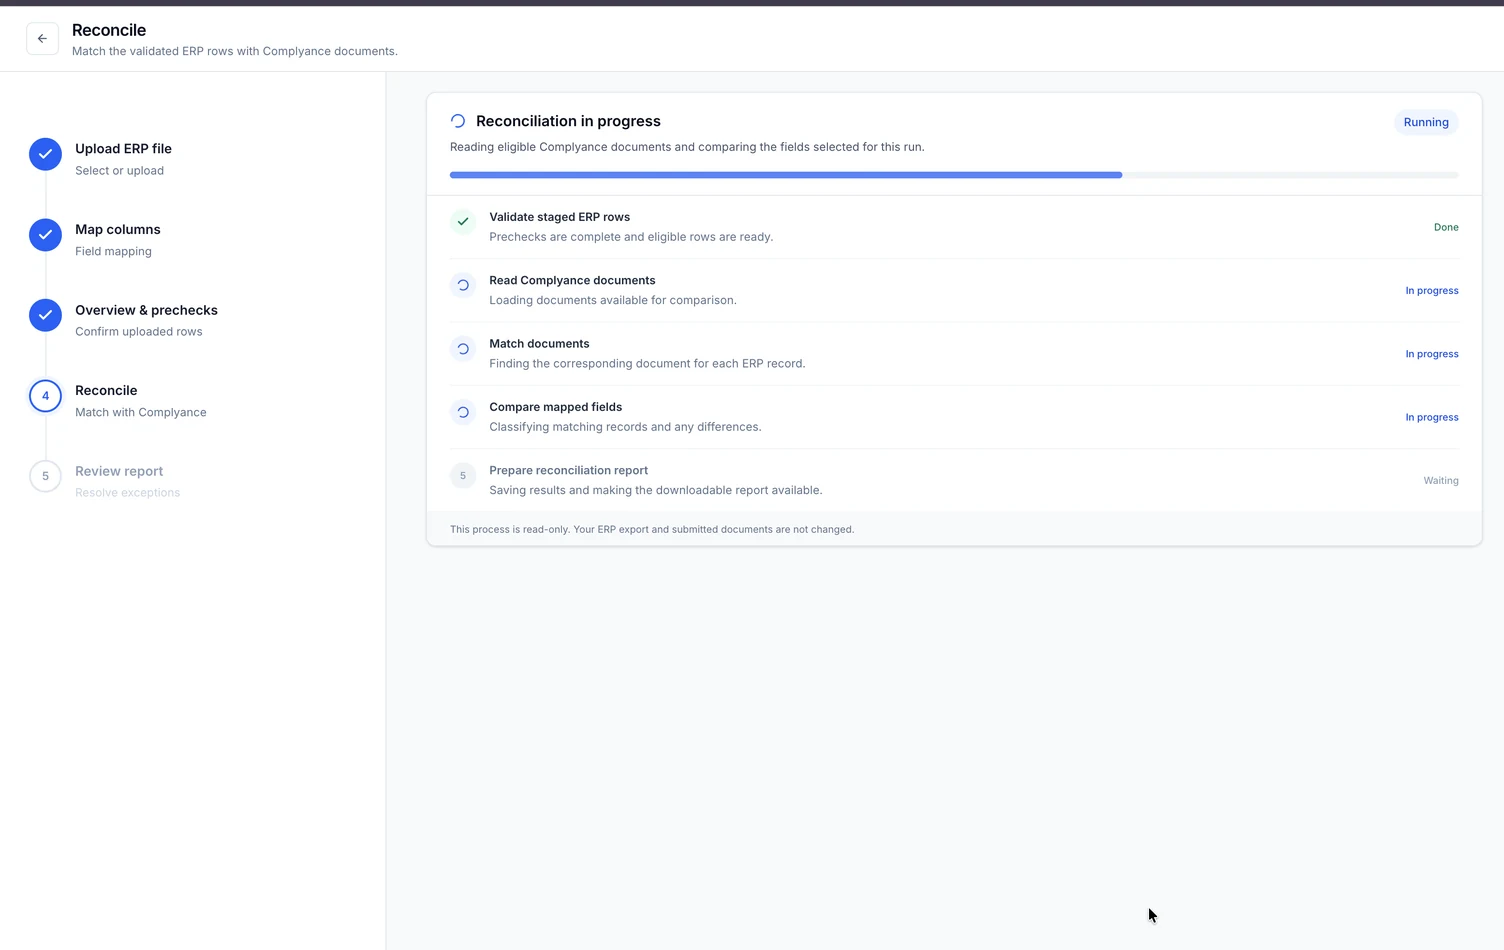Click the Compare mapped fields title

click(x=555, y=407)
